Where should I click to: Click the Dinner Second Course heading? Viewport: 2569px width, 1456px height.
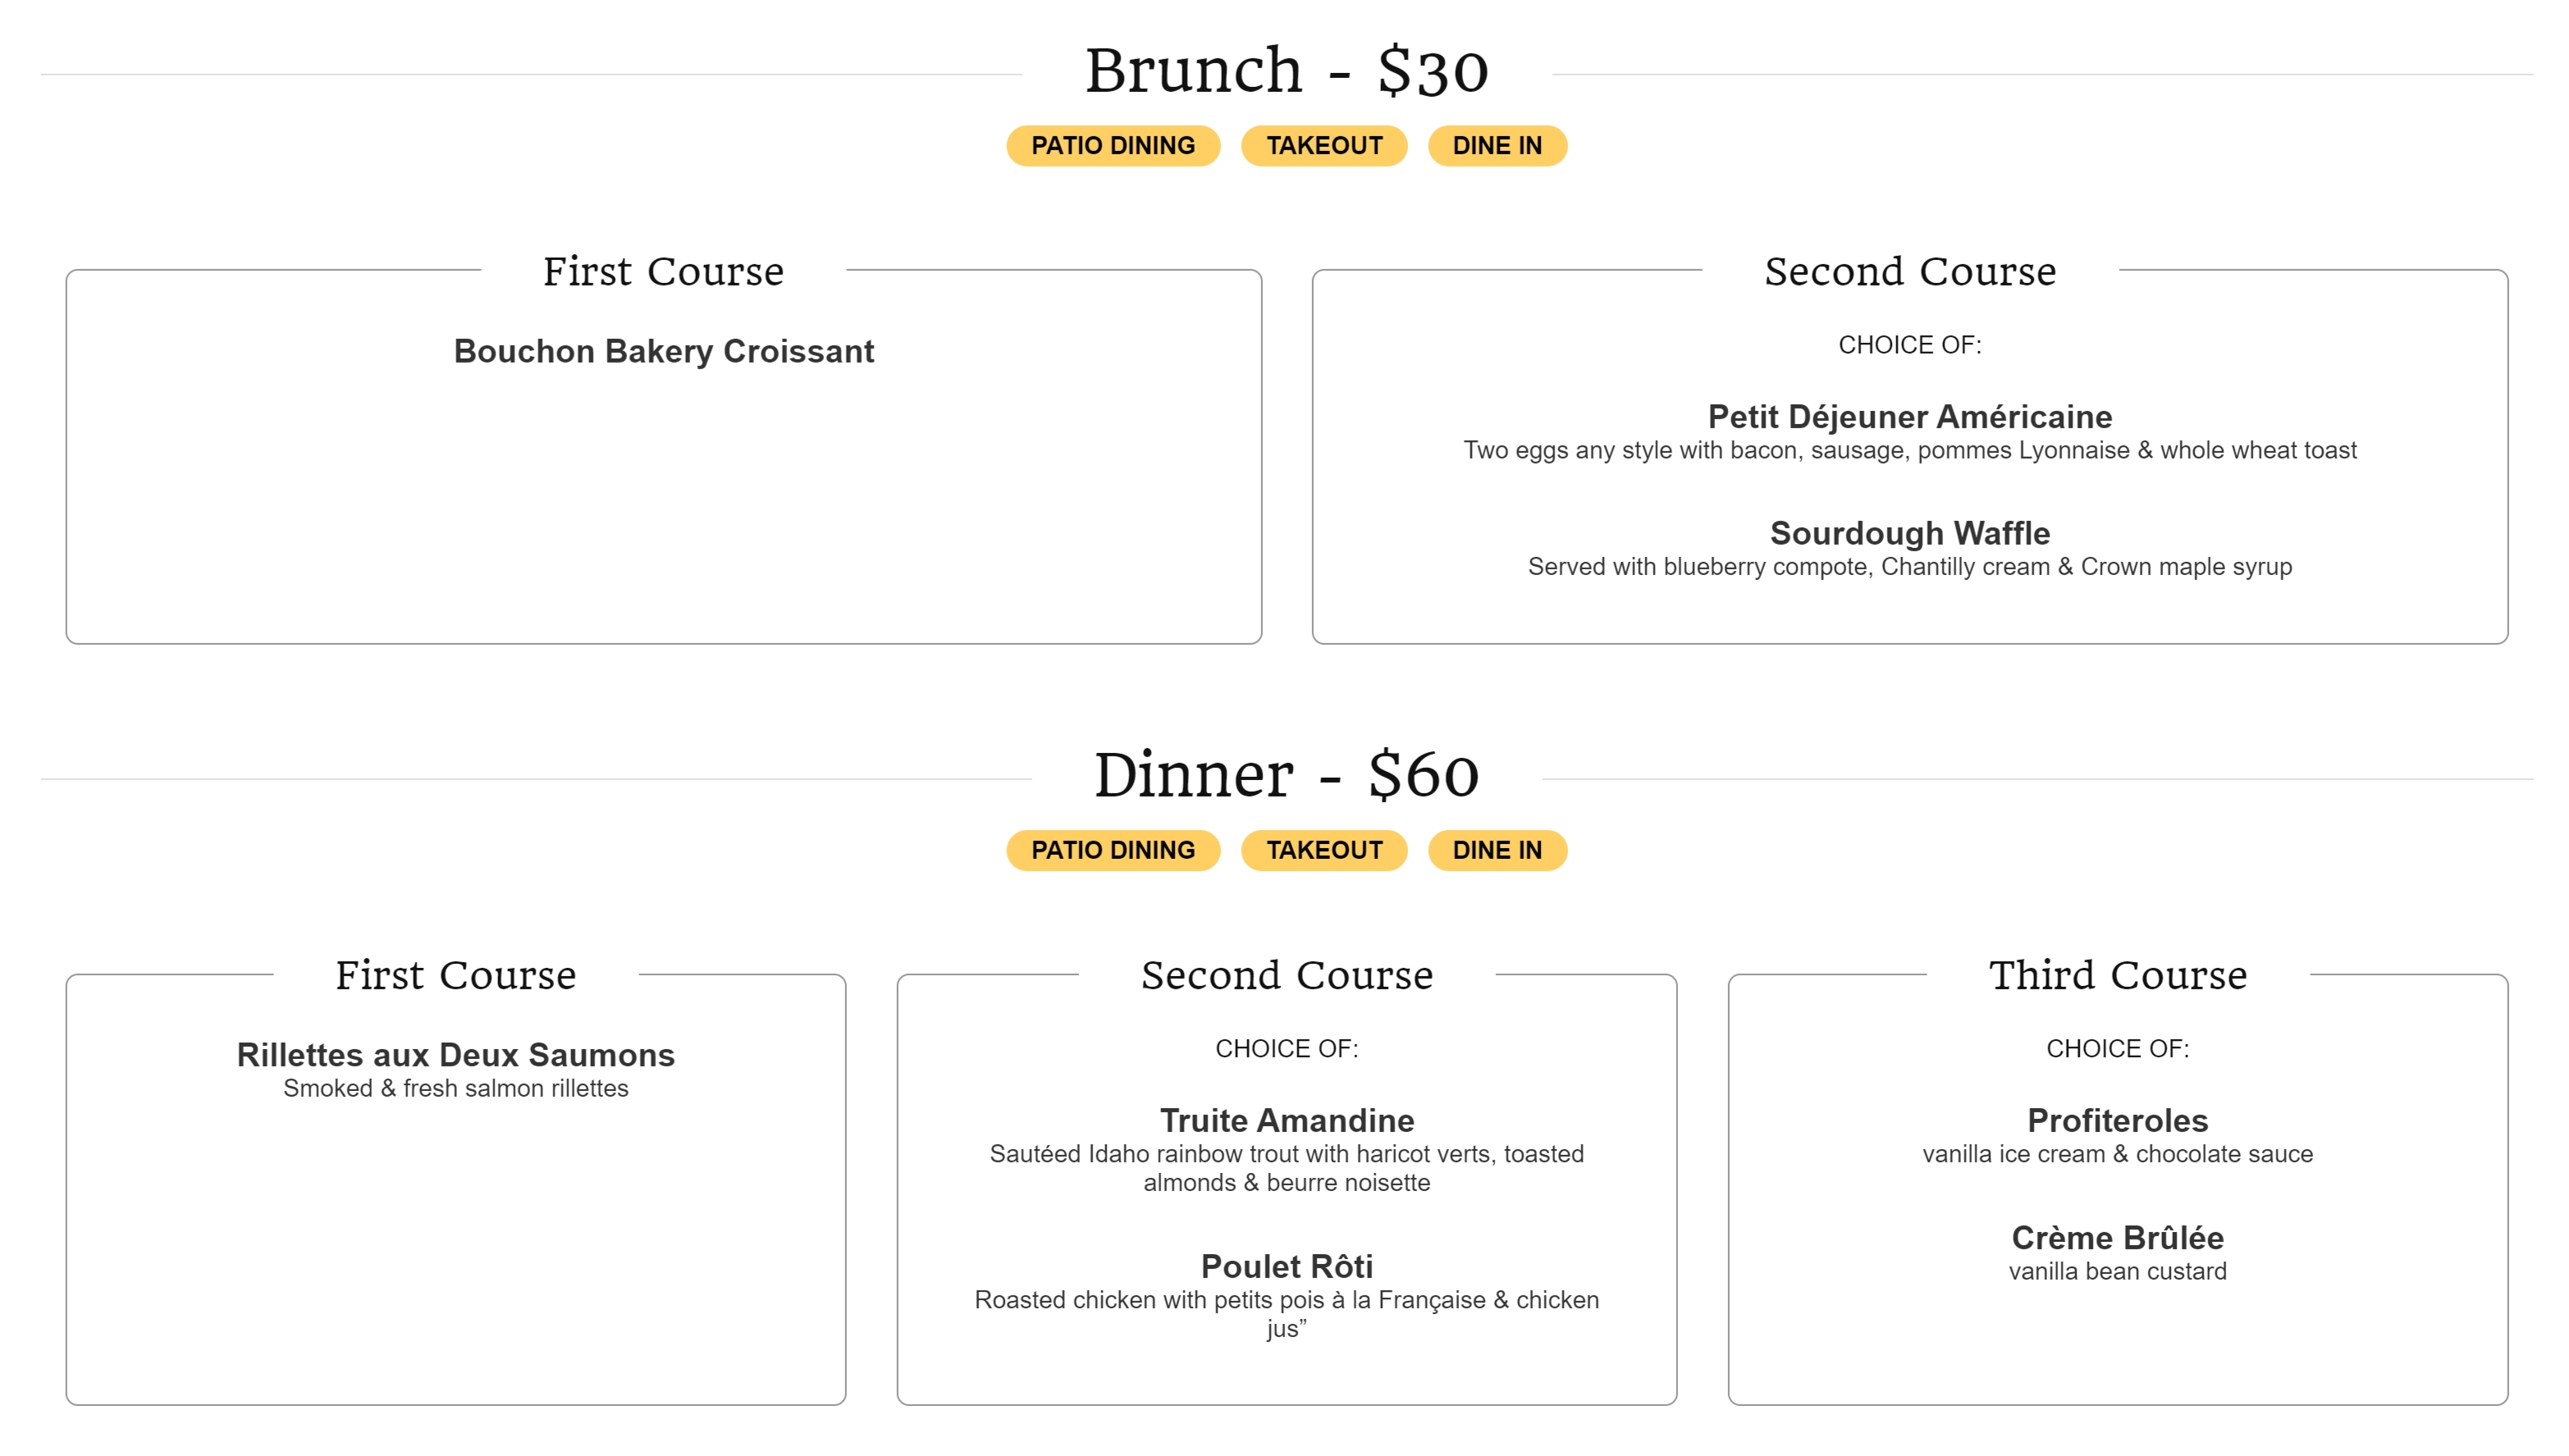pyautogui.click(x=1286, y=975)
